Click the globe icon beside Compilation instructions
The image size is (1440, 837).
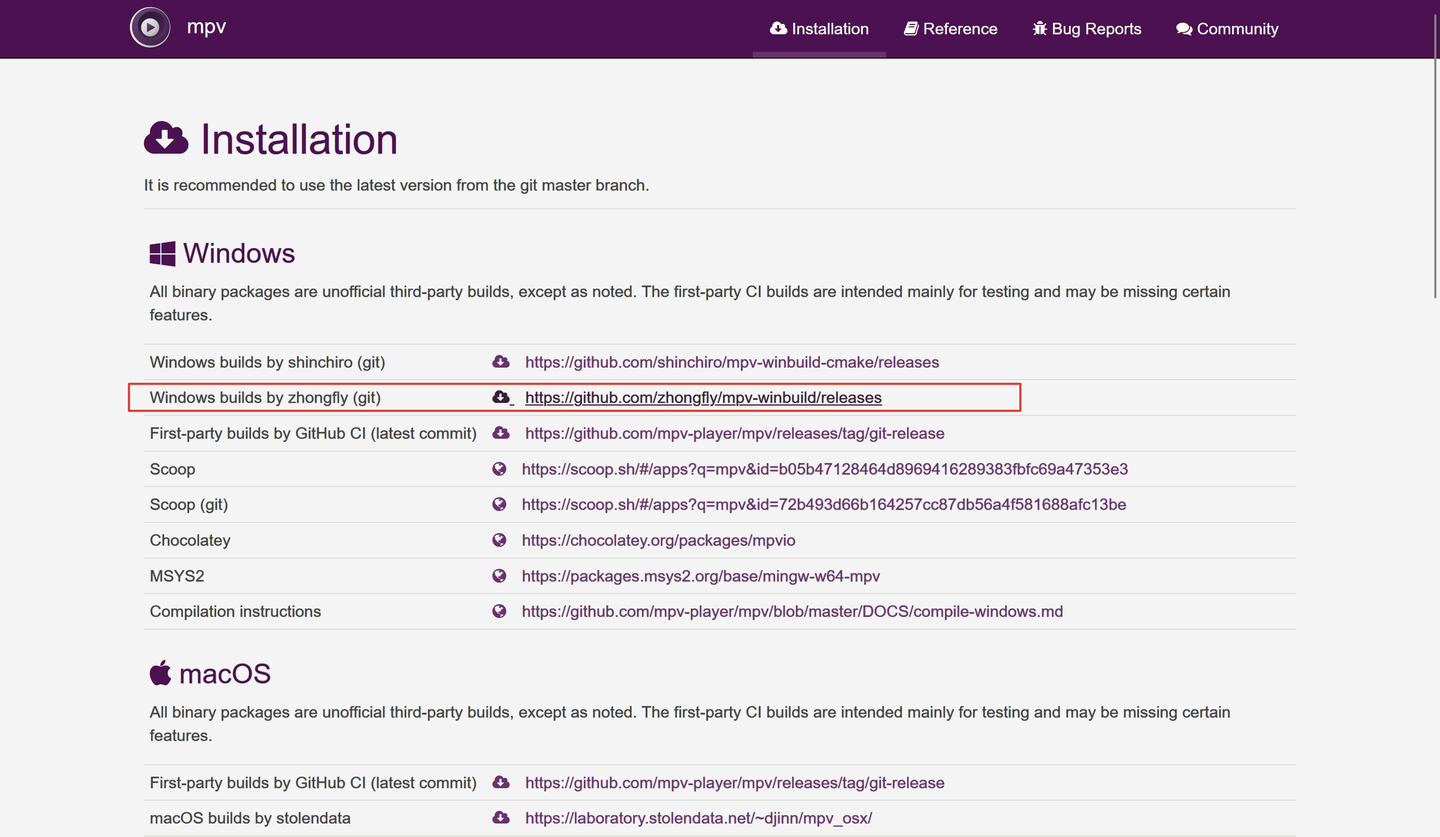pyautogui.click(x=499, y=612)
